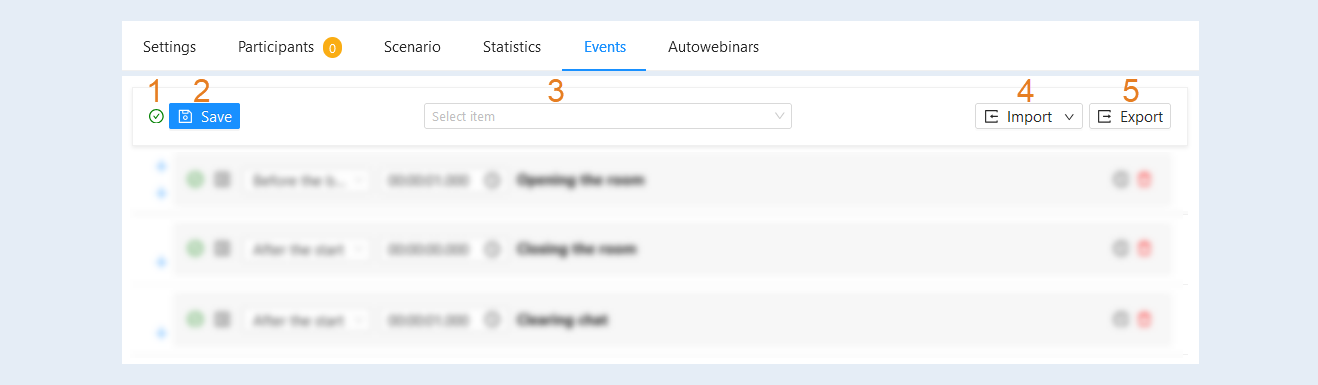Check the box on Closing the room row
The image size is (1318, 385).
(x=222, y=248)
